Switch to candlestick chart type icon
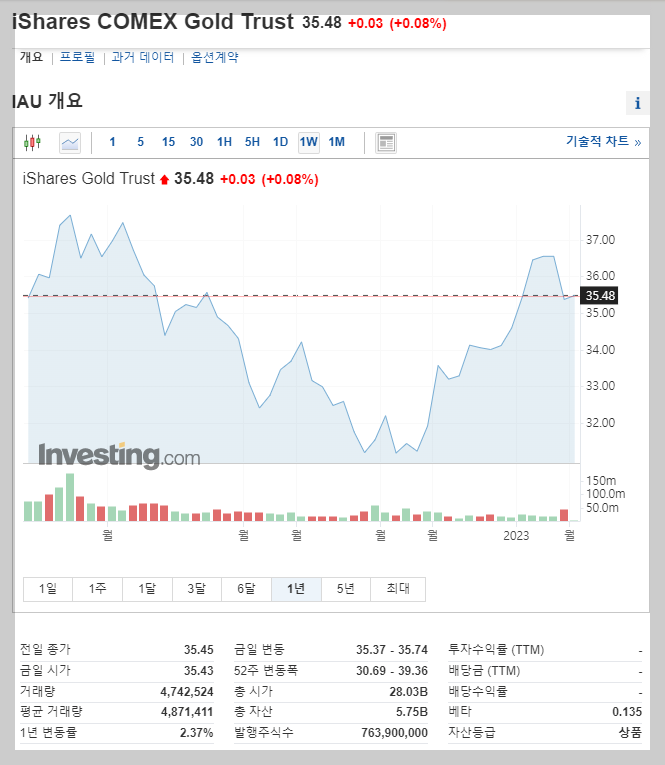The height and width of the screenshot is (765, 665). 32,142
